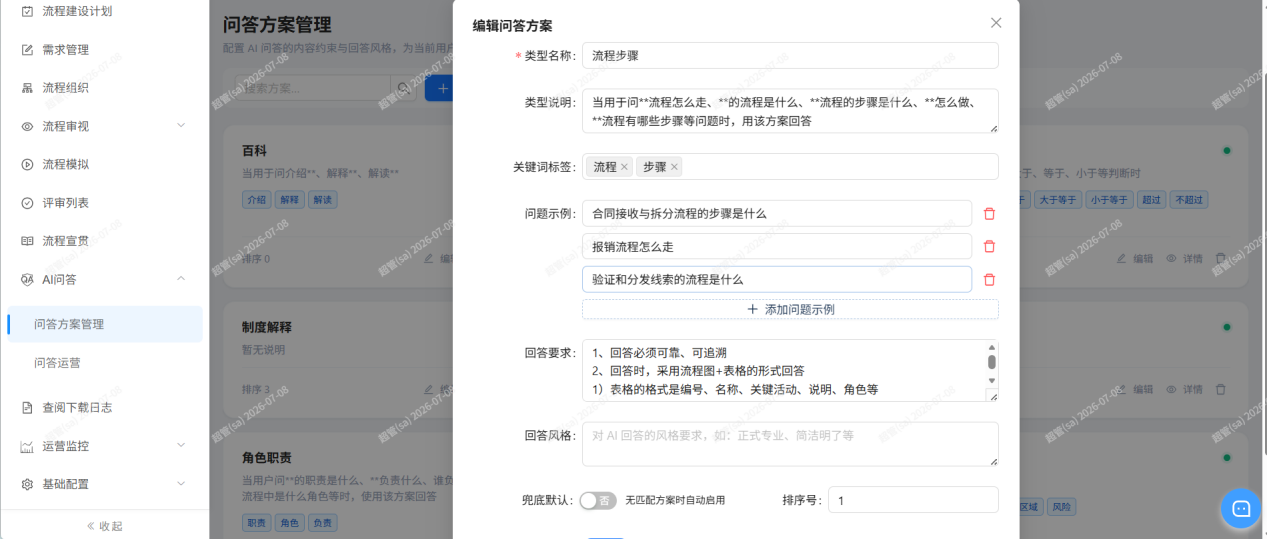Image resolution: width=1267 pixels, height=539 pixels.
Task: Click the 解释 tag on 百科 card
Action: [289, 200]
